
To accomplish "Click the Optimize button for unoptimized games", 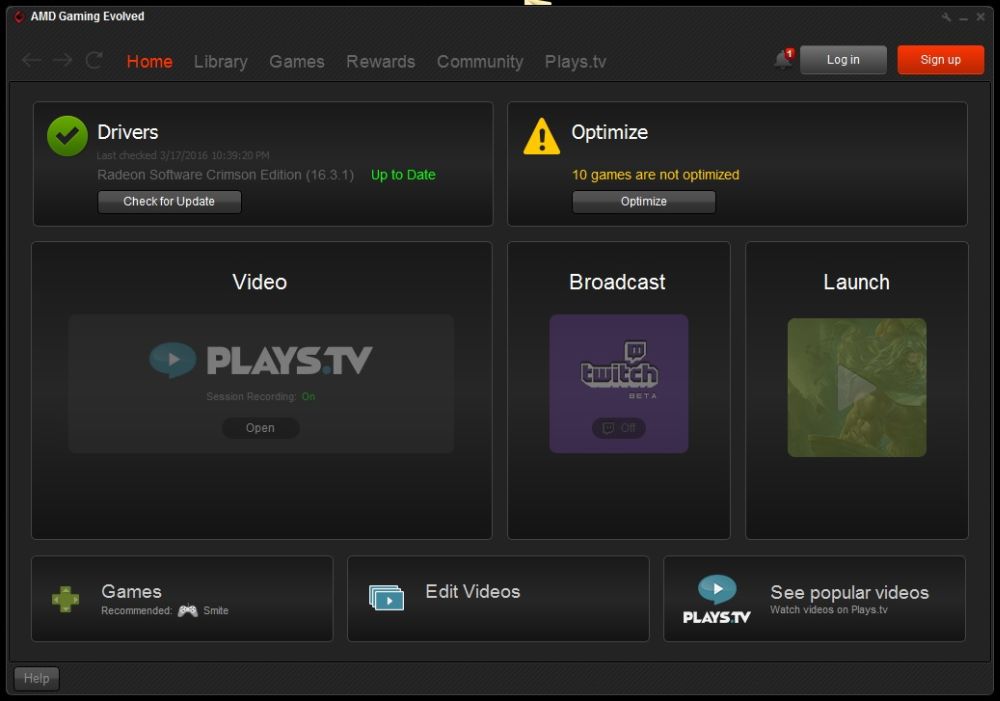I will click(x=643, y=201).
